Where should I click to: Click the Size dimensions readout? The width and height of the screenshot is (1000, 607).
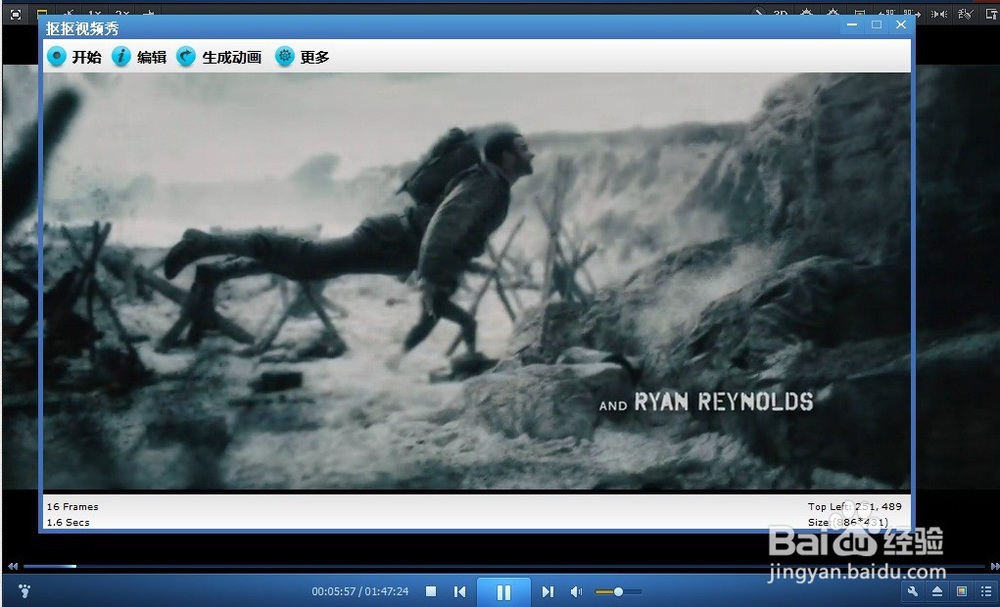coord(848,522)
